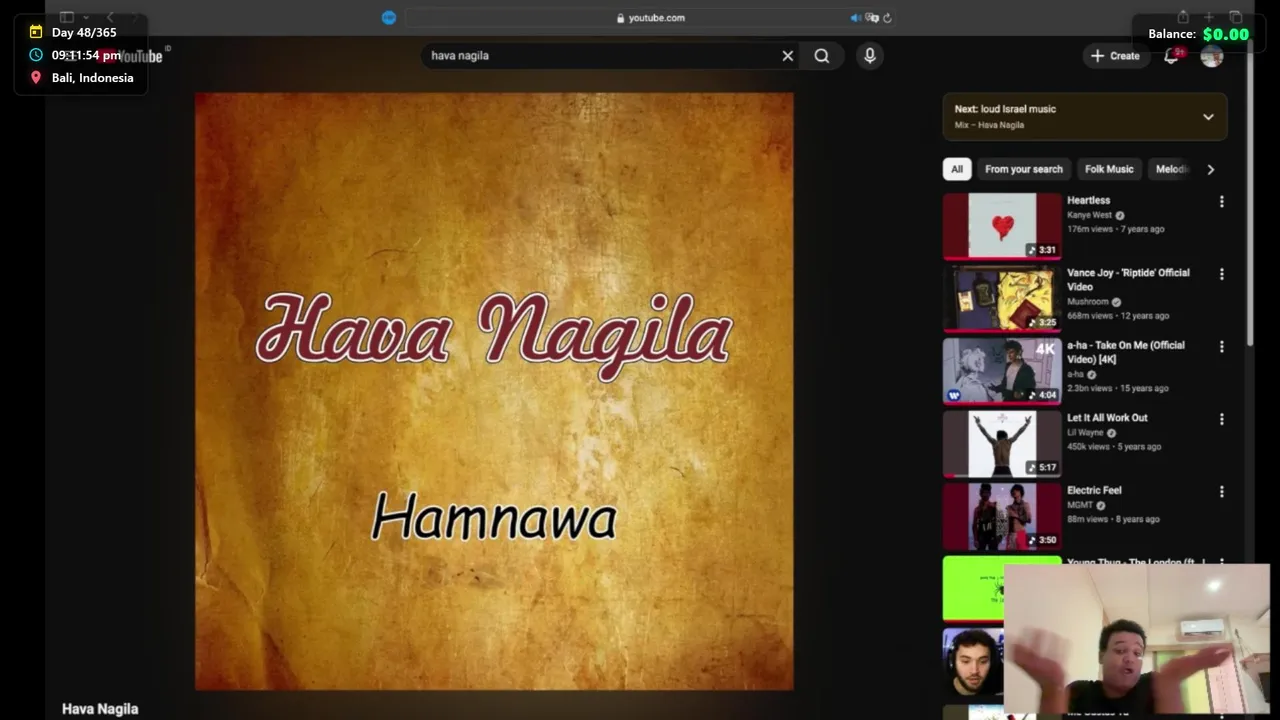Open the Riptide video thumbnail
Viewport: 1280px width, 720px height.
coord(1002,298)
